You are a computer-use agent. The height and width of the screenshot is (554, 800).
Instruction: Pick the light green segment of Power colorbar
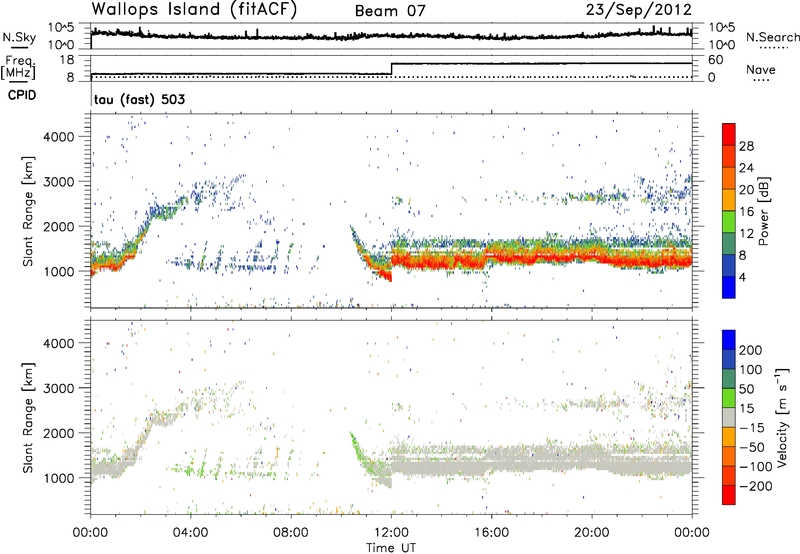coord(729,222)
